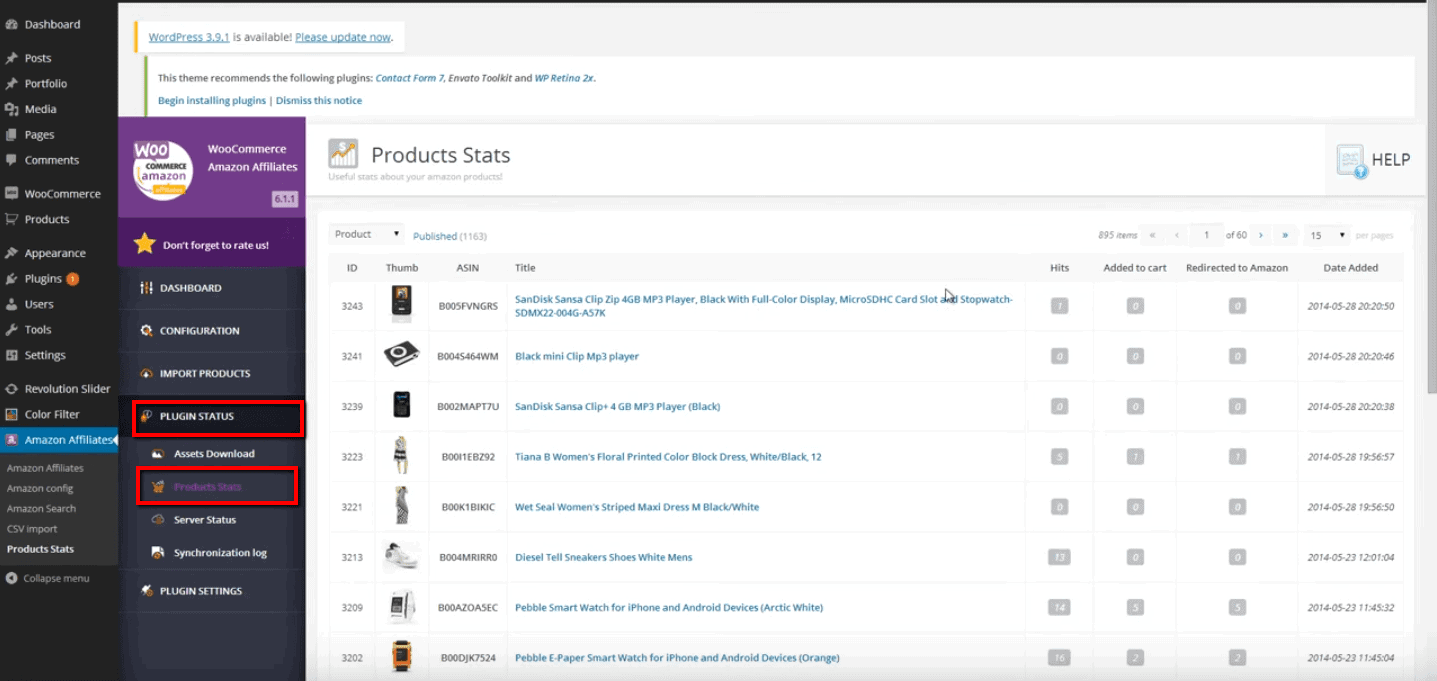Filter by Published (1163) link

tap(450, 236)
